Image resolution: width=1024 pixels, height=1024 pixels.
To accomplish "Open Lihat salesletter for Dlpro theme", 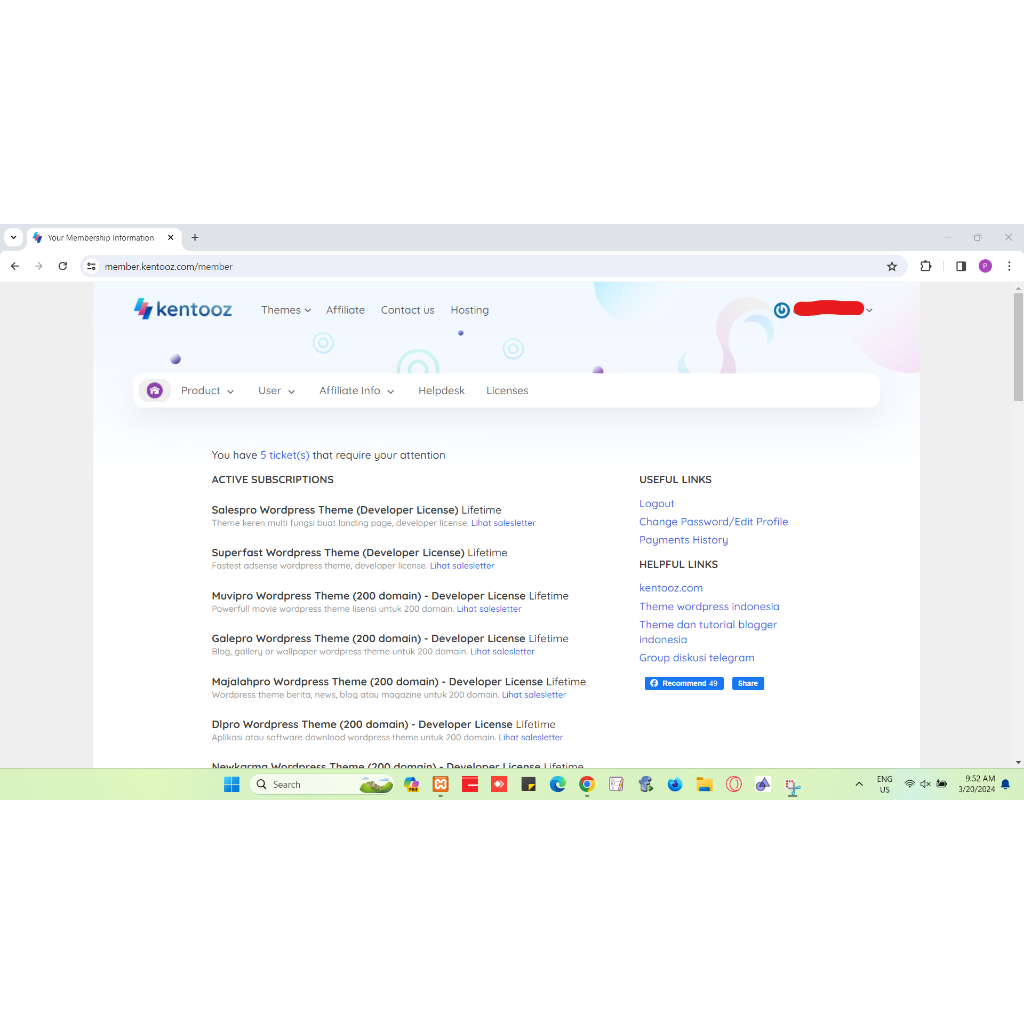I will click(530, 737).
